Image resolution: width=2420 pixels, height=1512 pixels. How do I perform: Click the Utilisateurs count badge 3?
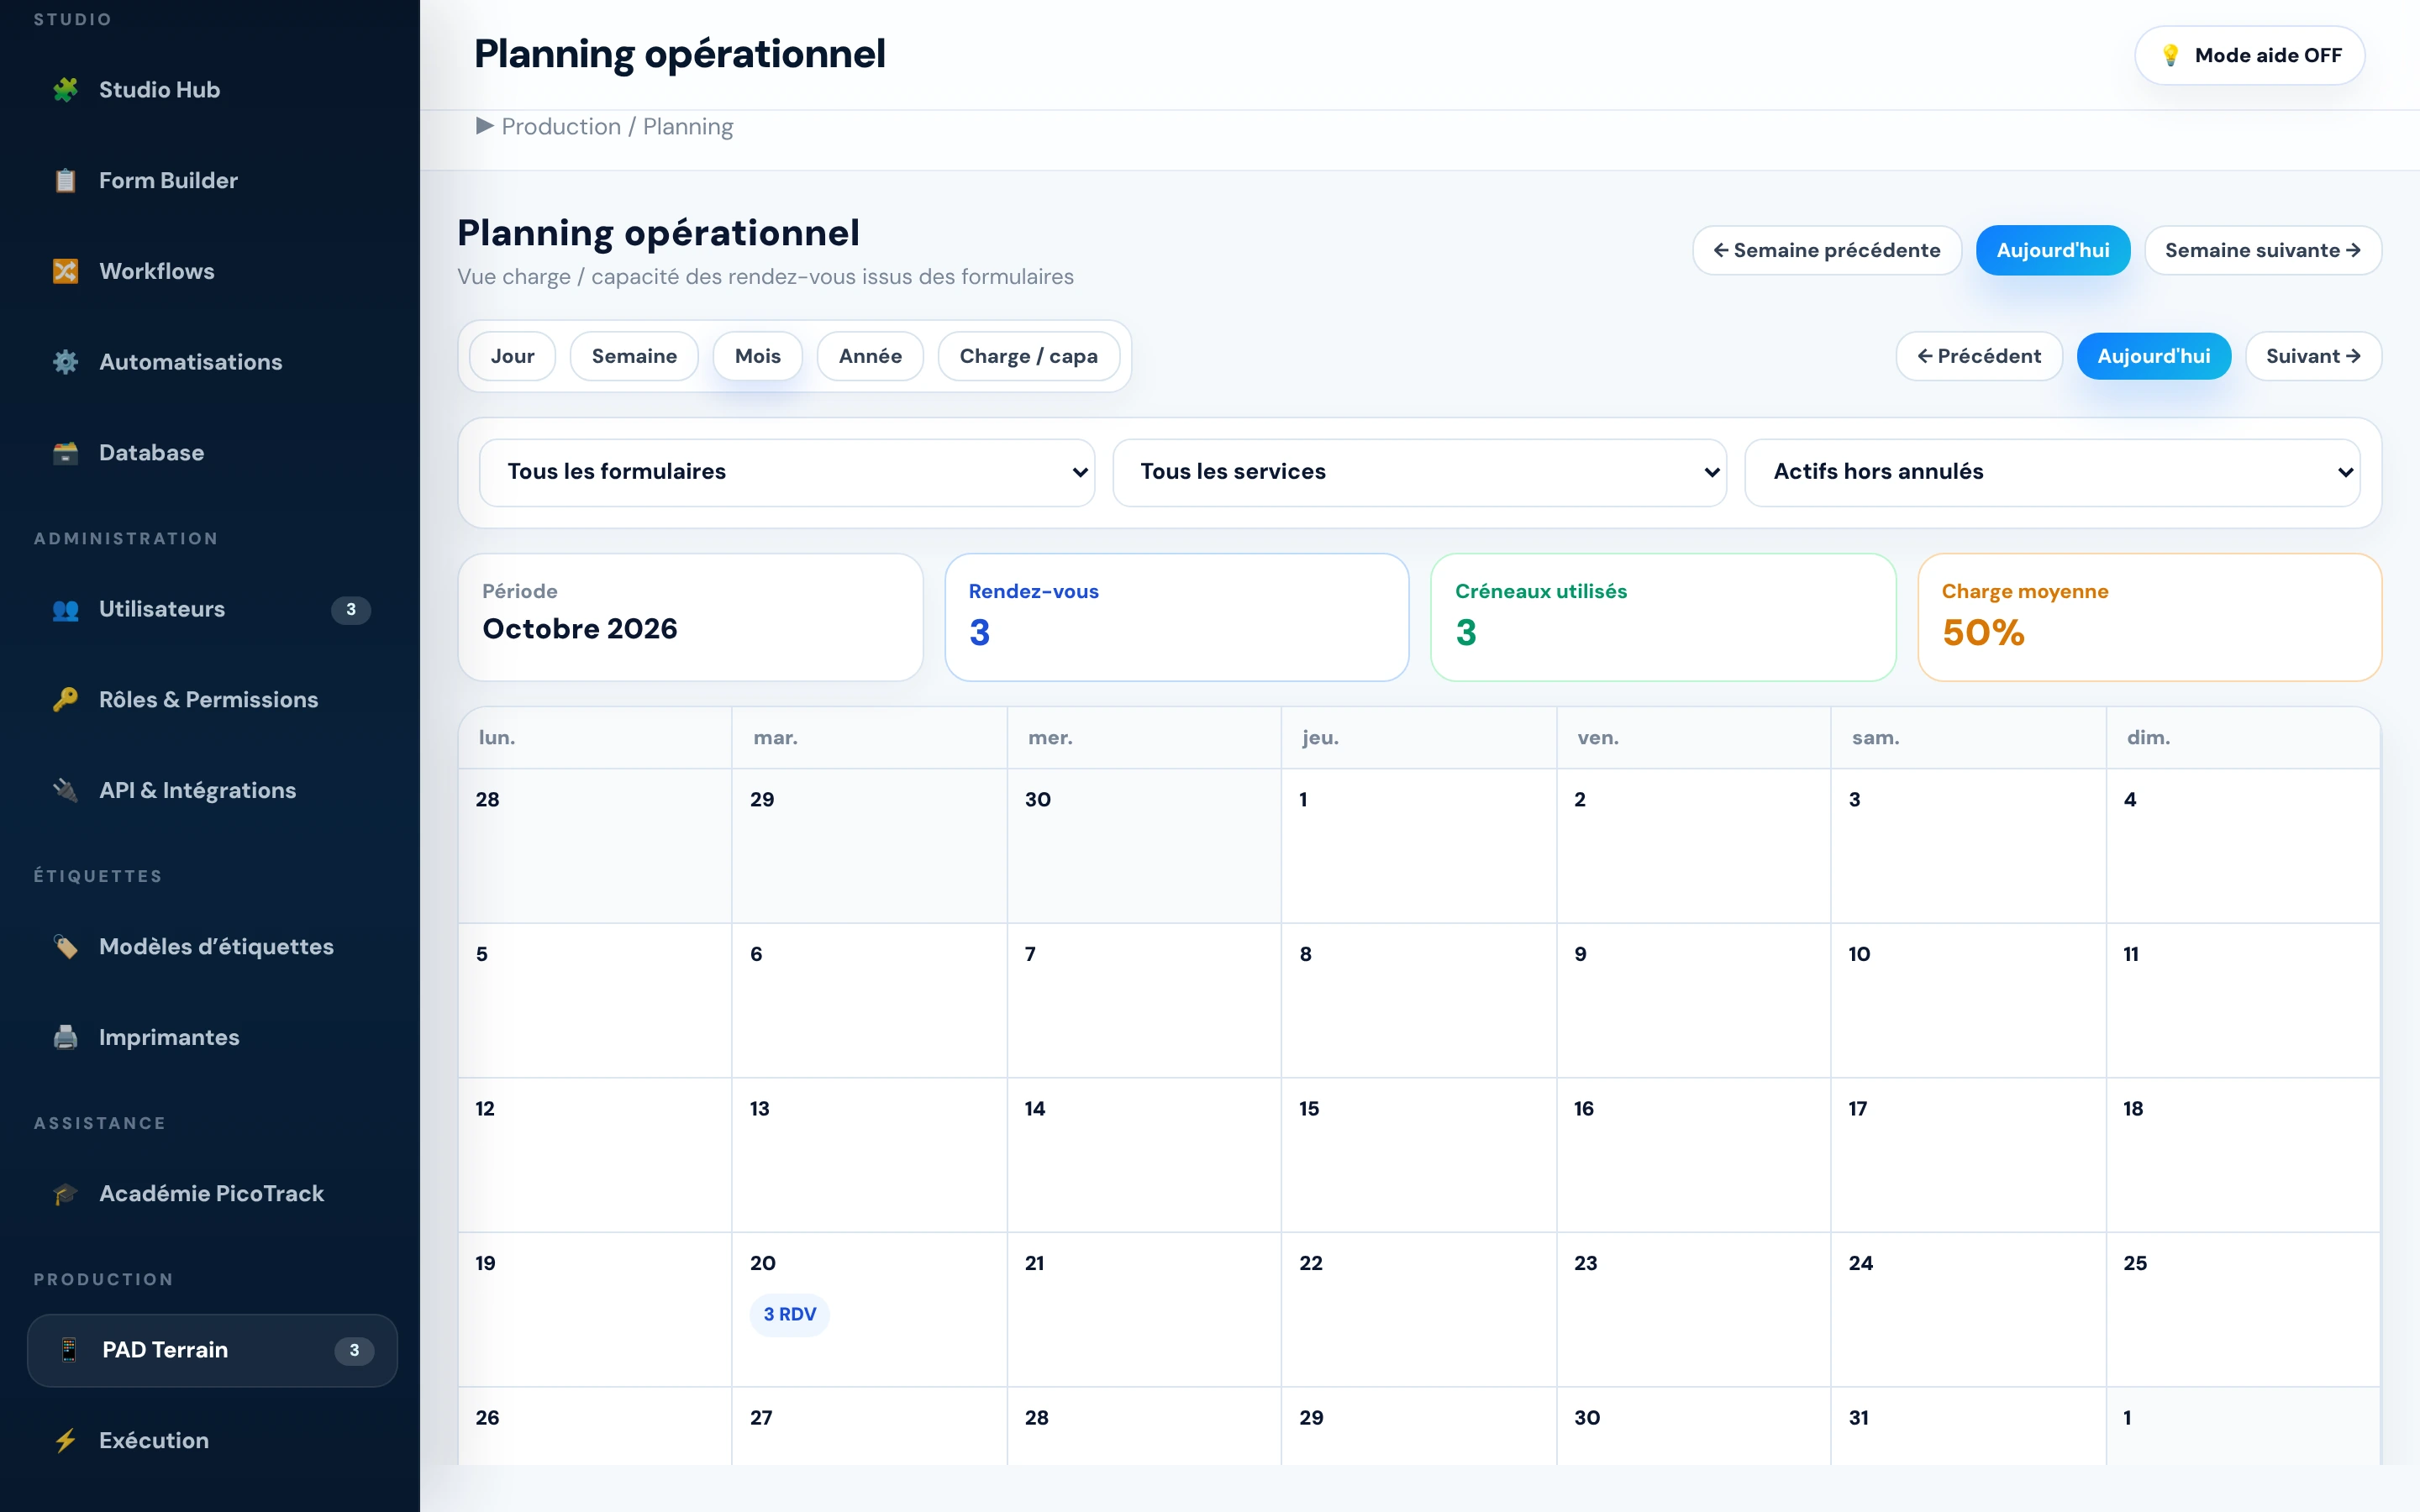pos(350,609)
